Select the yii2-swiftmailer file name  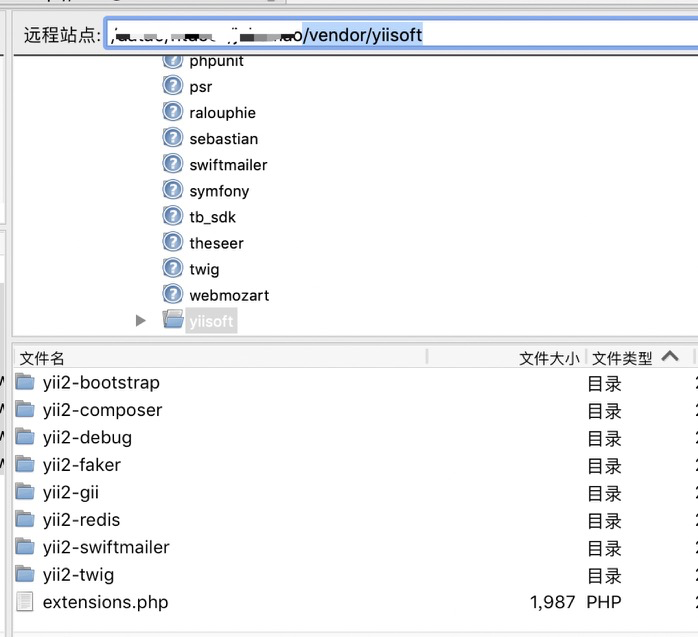coord(106,548)
